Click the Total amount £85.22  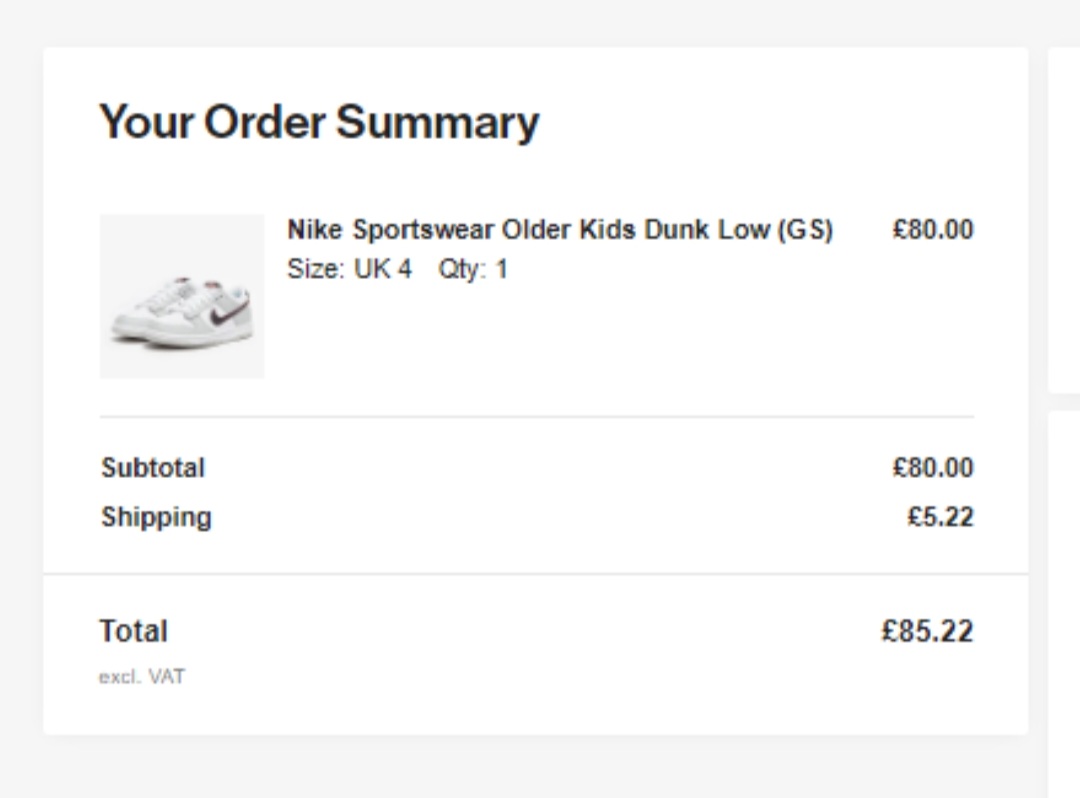pos(927,631)
